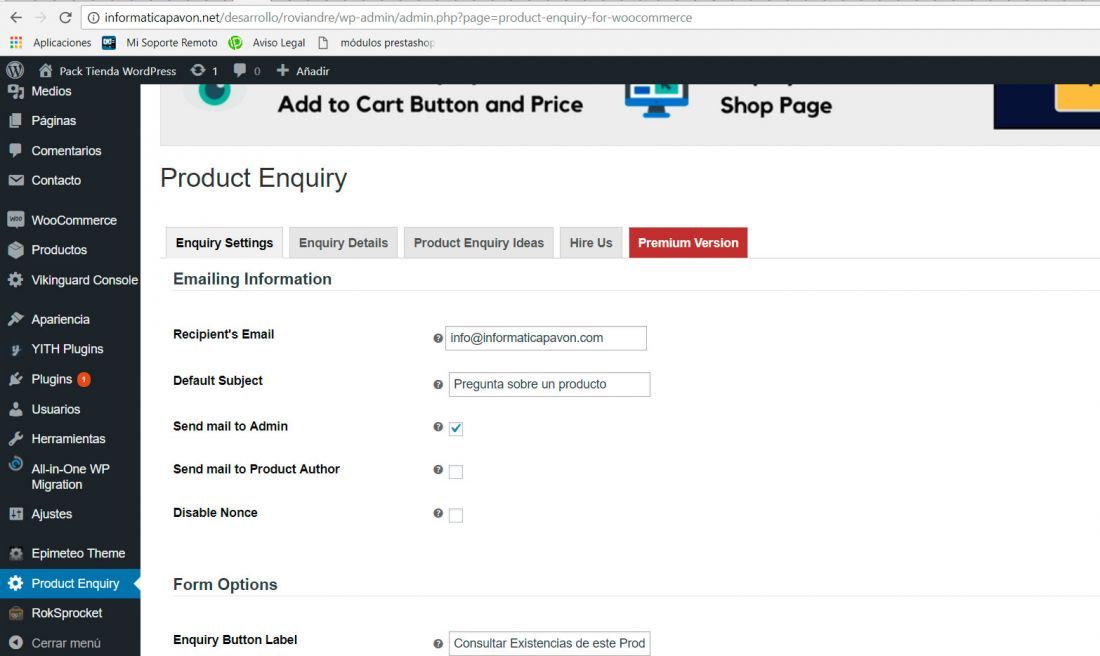
Task: Open the módulos prestashop bookmark
Action: (x=376, y=43)
